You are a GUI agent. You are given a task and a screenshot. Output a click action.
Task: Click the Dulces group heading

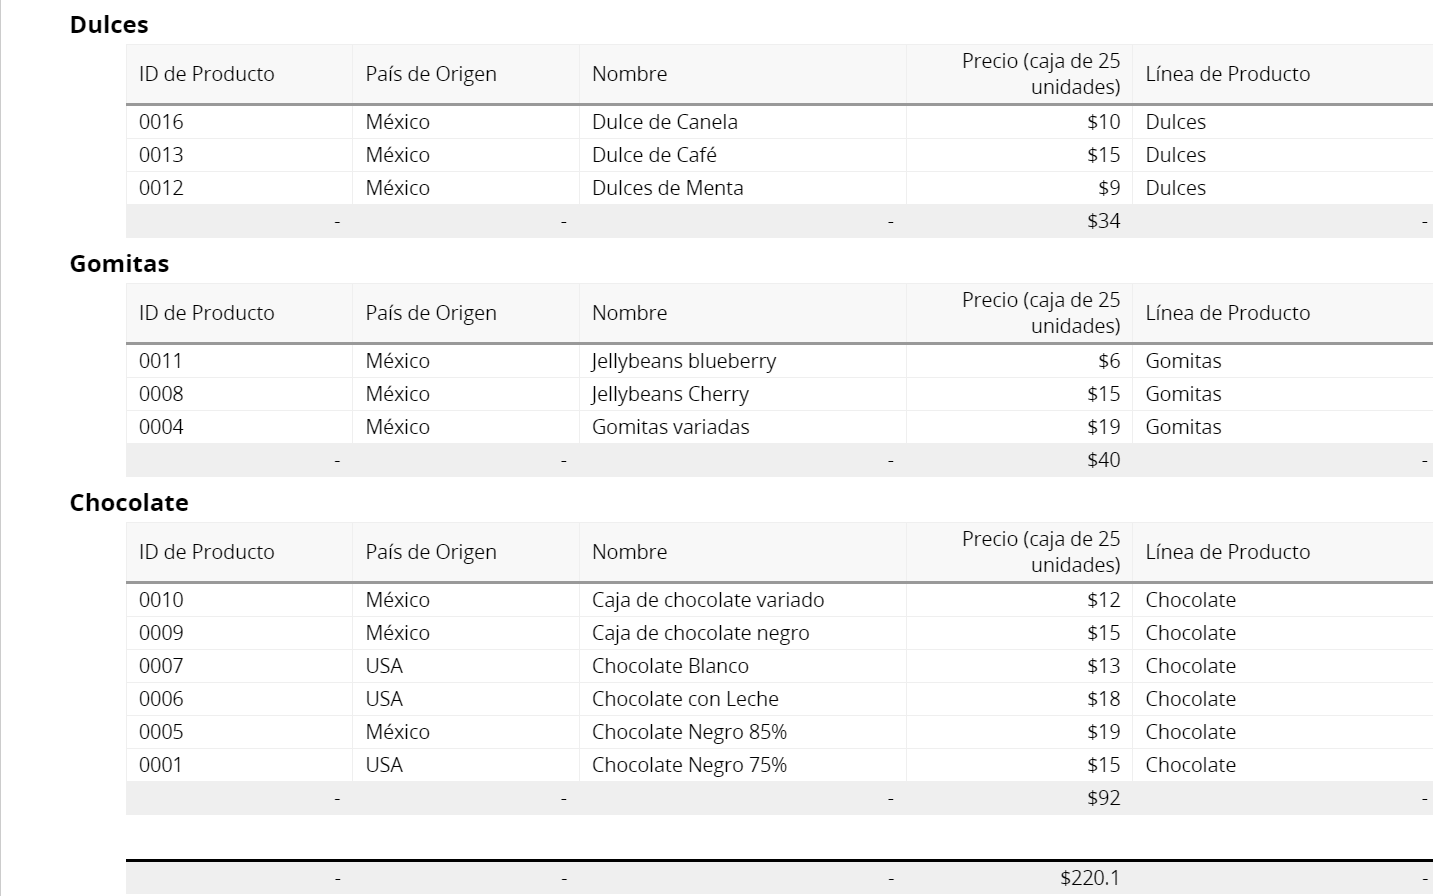pyautogui.click(x=109, y=25)
